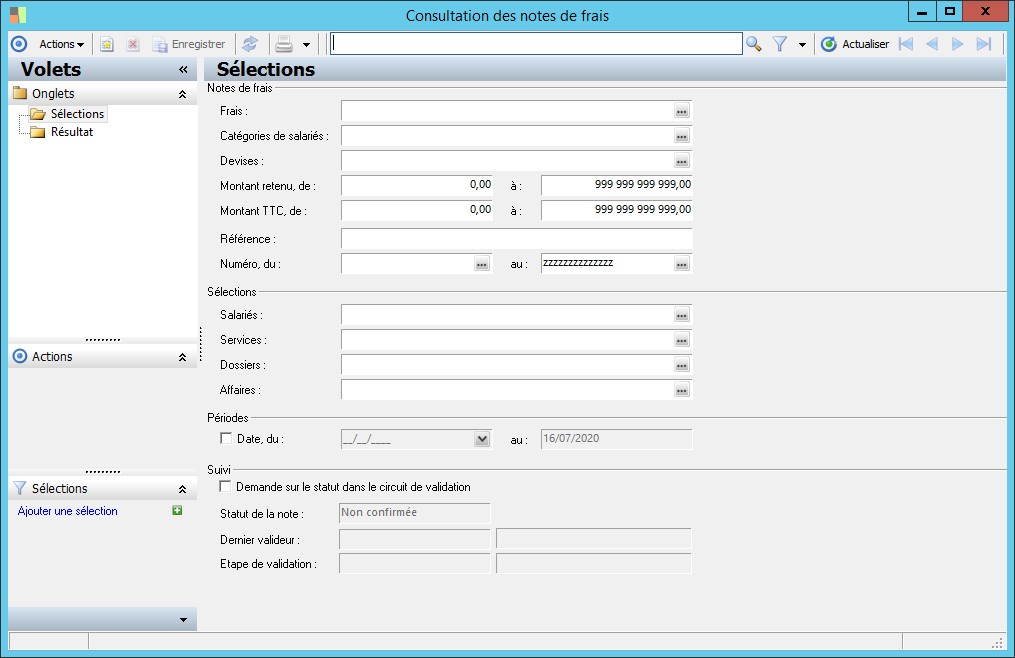Click the printer icon
1015x658 pixels.
pos(284,44)
